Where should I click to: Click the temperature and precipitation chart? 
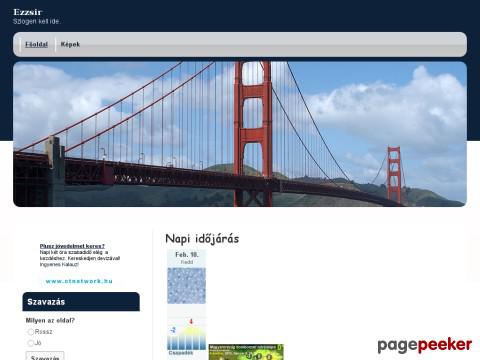coord(187,334)
